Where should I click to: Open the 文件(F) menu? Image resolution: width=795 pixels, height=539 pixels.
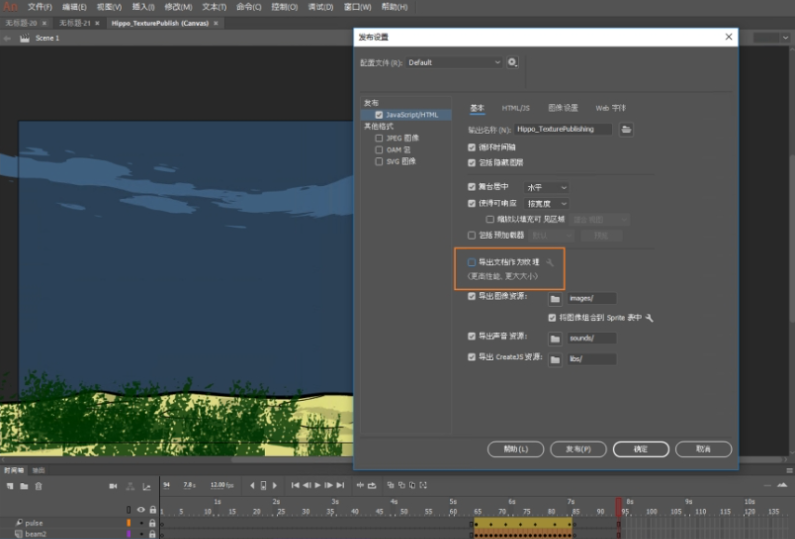(40, 7)
